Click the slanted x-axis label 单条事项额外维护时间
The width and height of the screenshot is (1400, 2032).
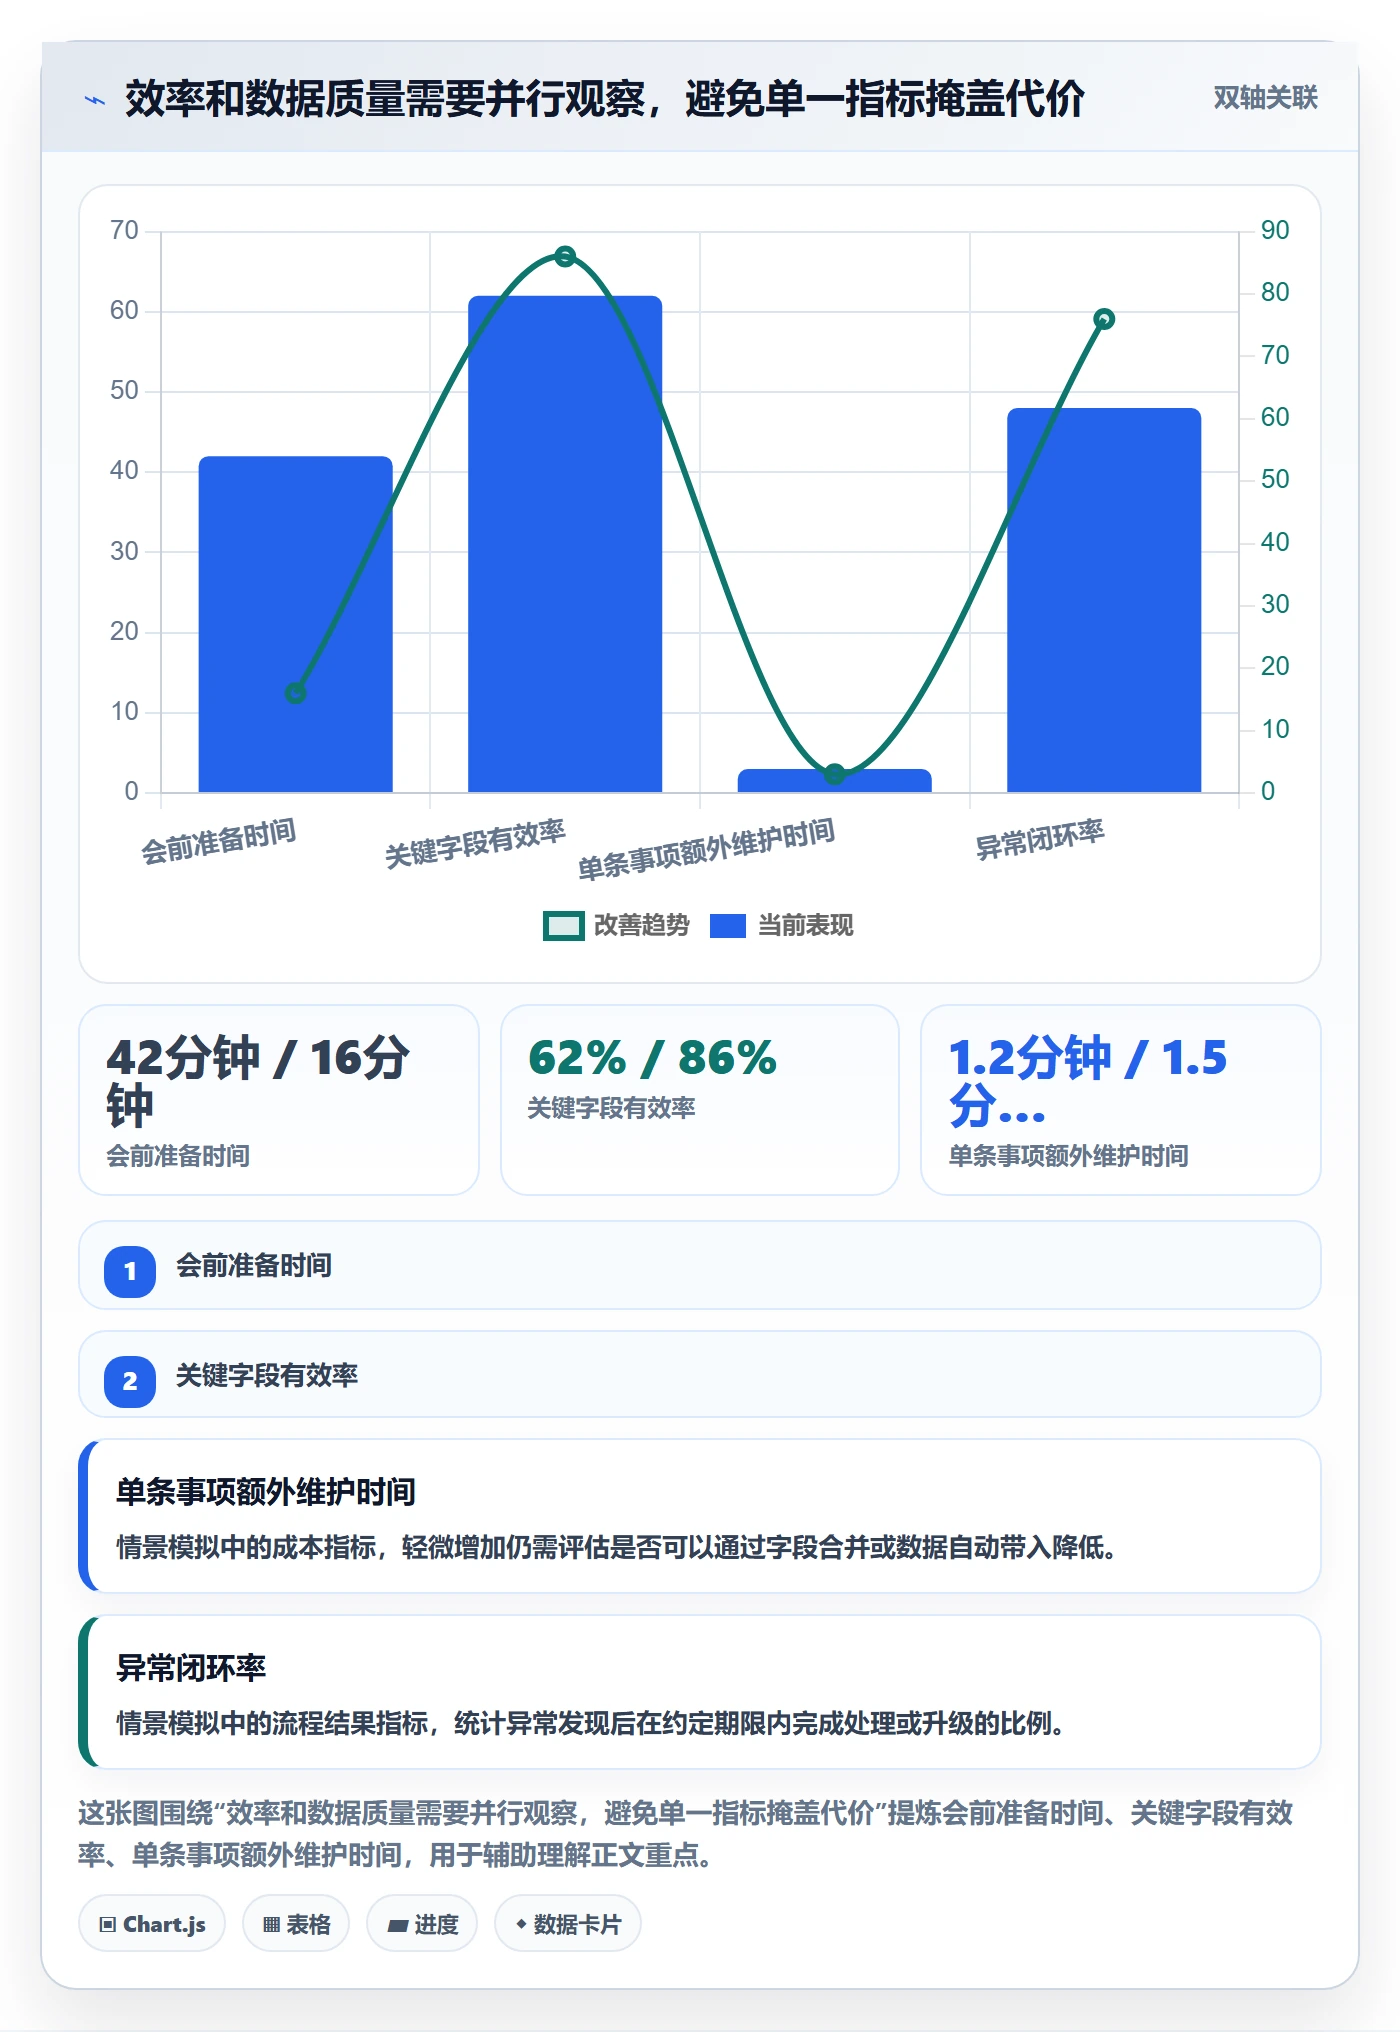pyautogui.click(x=706, y=849)
